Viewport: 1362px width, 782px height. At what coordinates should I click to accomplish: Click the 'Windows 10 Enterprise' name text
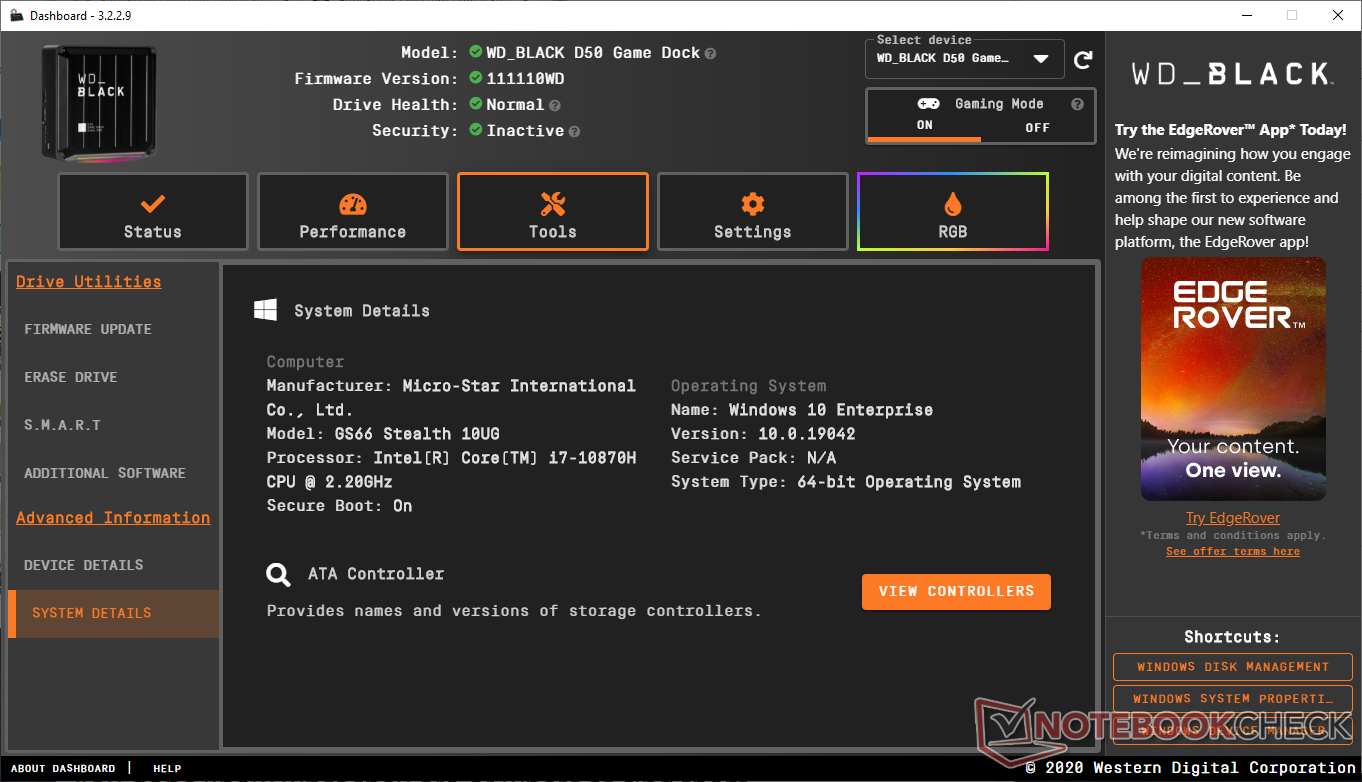tap(831, 410)
